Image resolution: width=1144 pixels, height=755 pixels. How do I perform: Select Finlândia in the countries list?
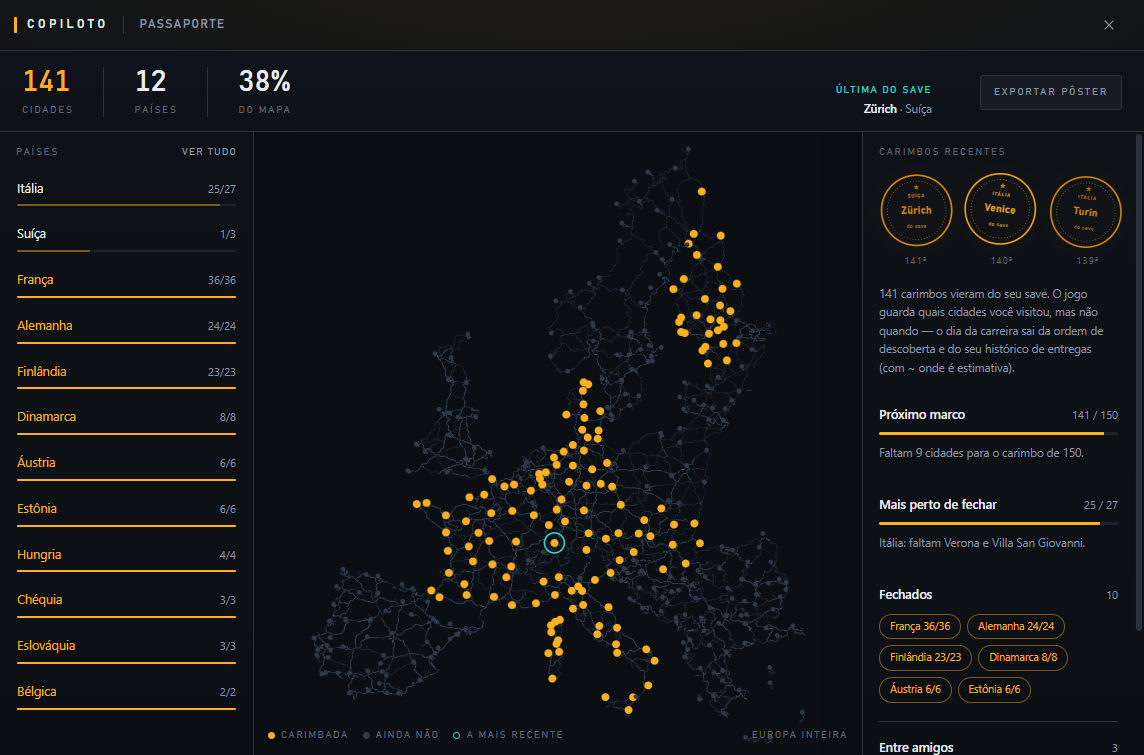(126, 374)
